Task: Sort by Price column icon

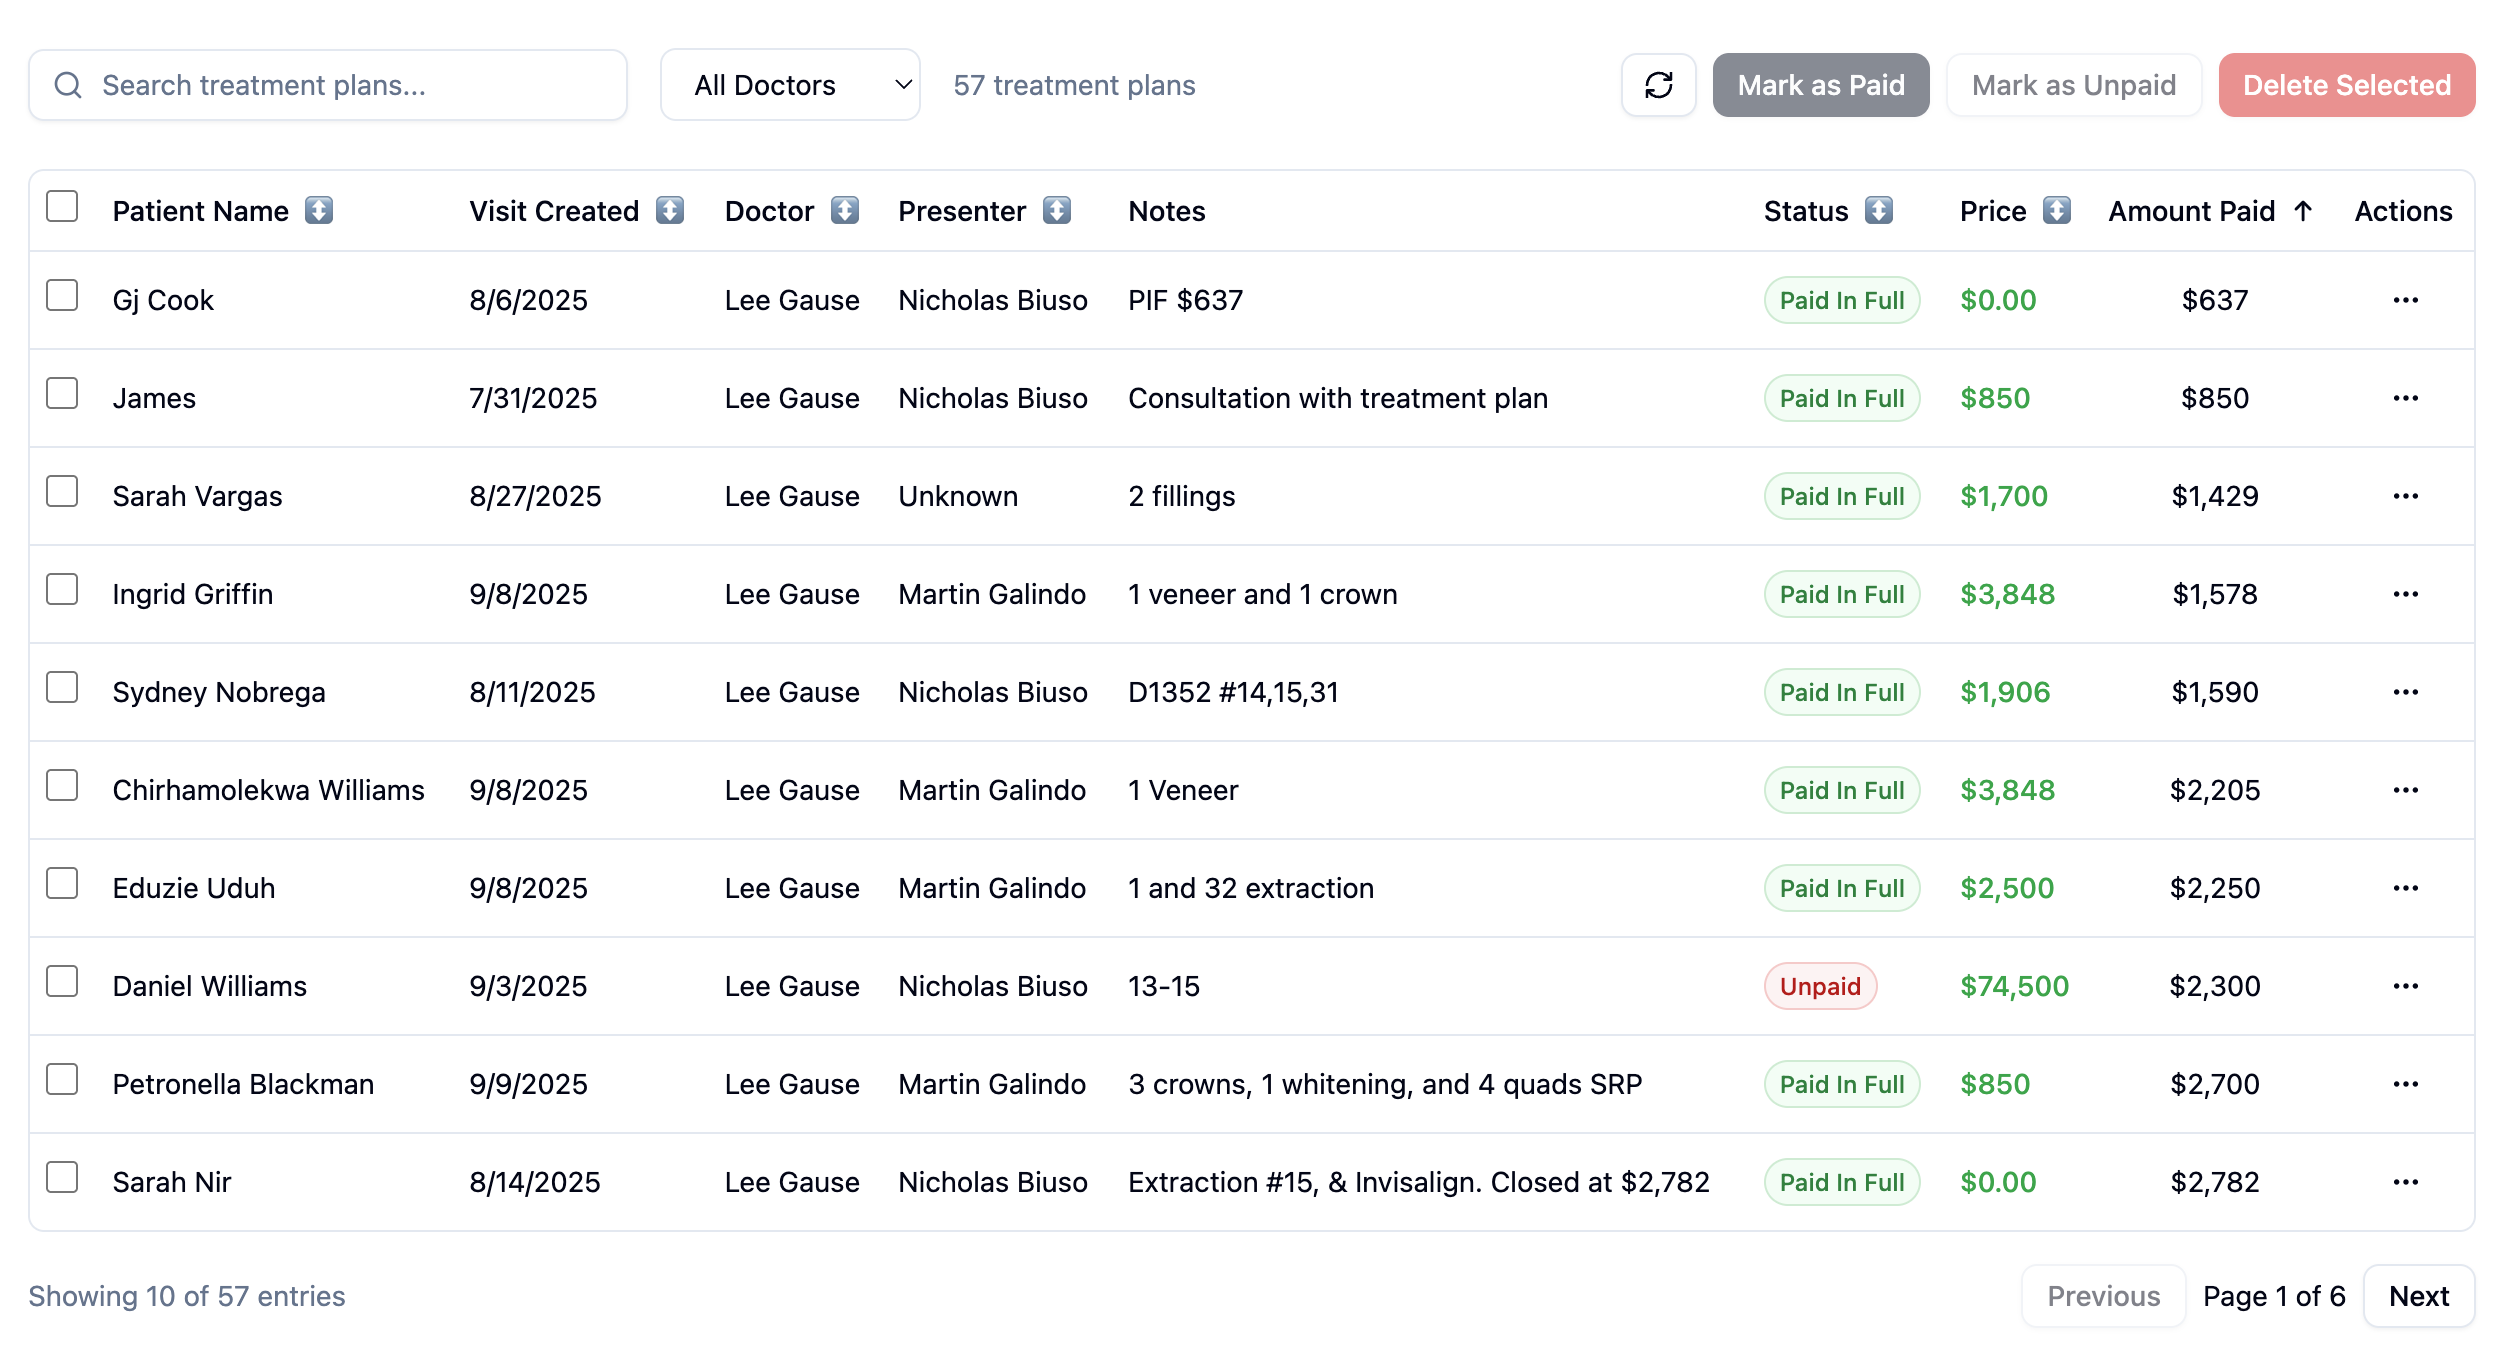Action: coord(2056,211)
